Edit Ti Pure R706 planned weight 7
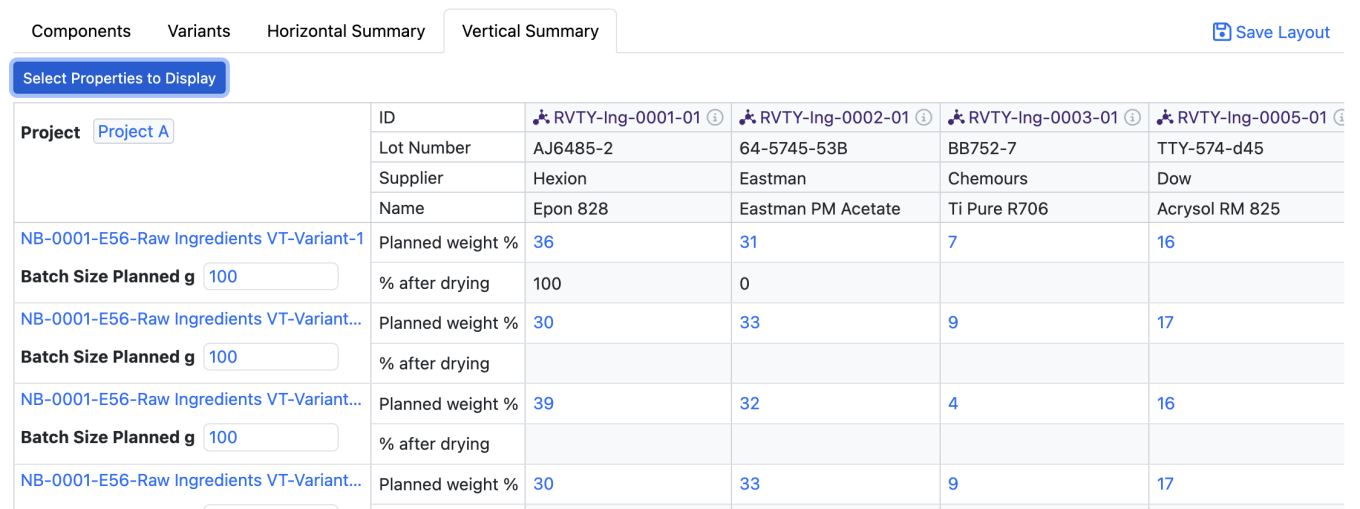This screenshot has height=509, width=1360. pyautogui.click(x=952, y=242)
